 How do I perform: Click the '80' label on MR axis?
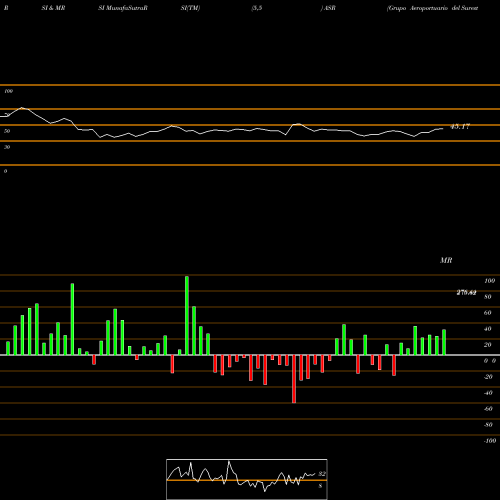tap(488, 297)
